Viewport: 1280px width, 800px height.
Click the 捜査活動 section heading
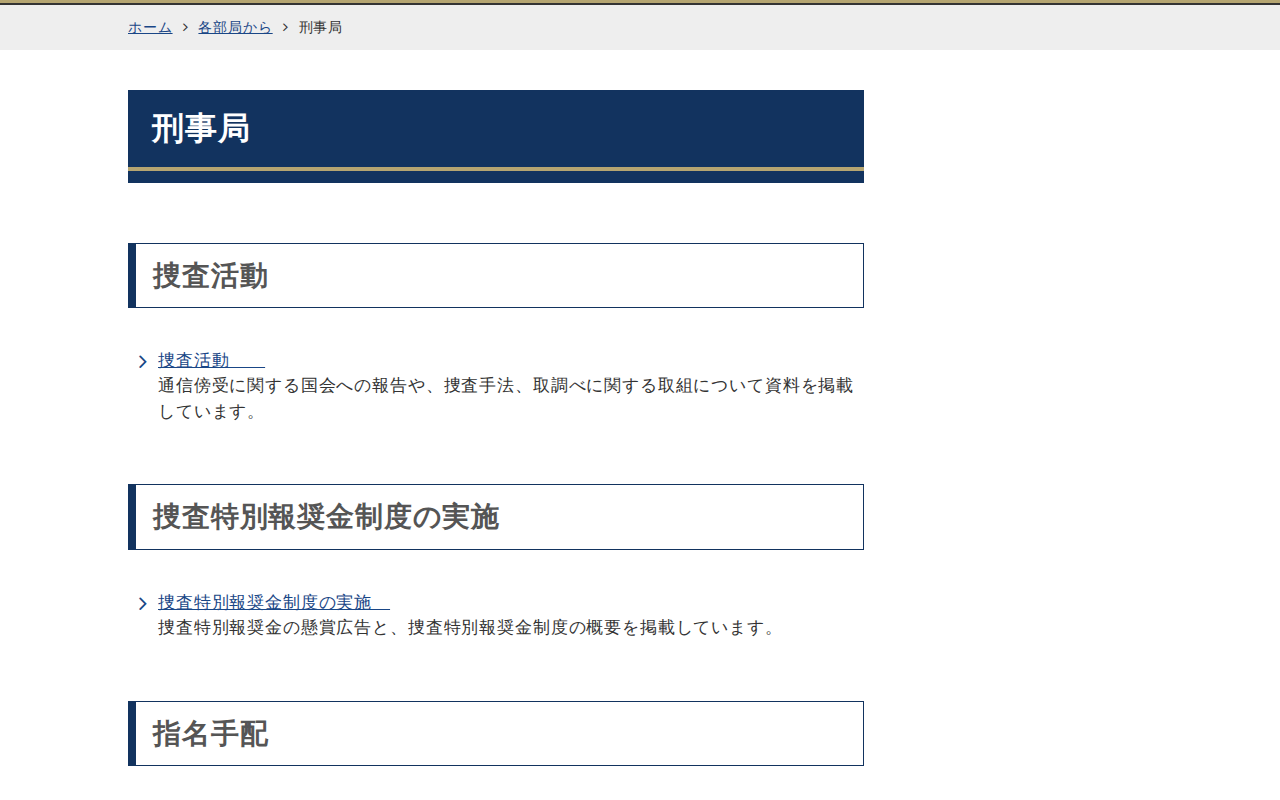(496, 275)
